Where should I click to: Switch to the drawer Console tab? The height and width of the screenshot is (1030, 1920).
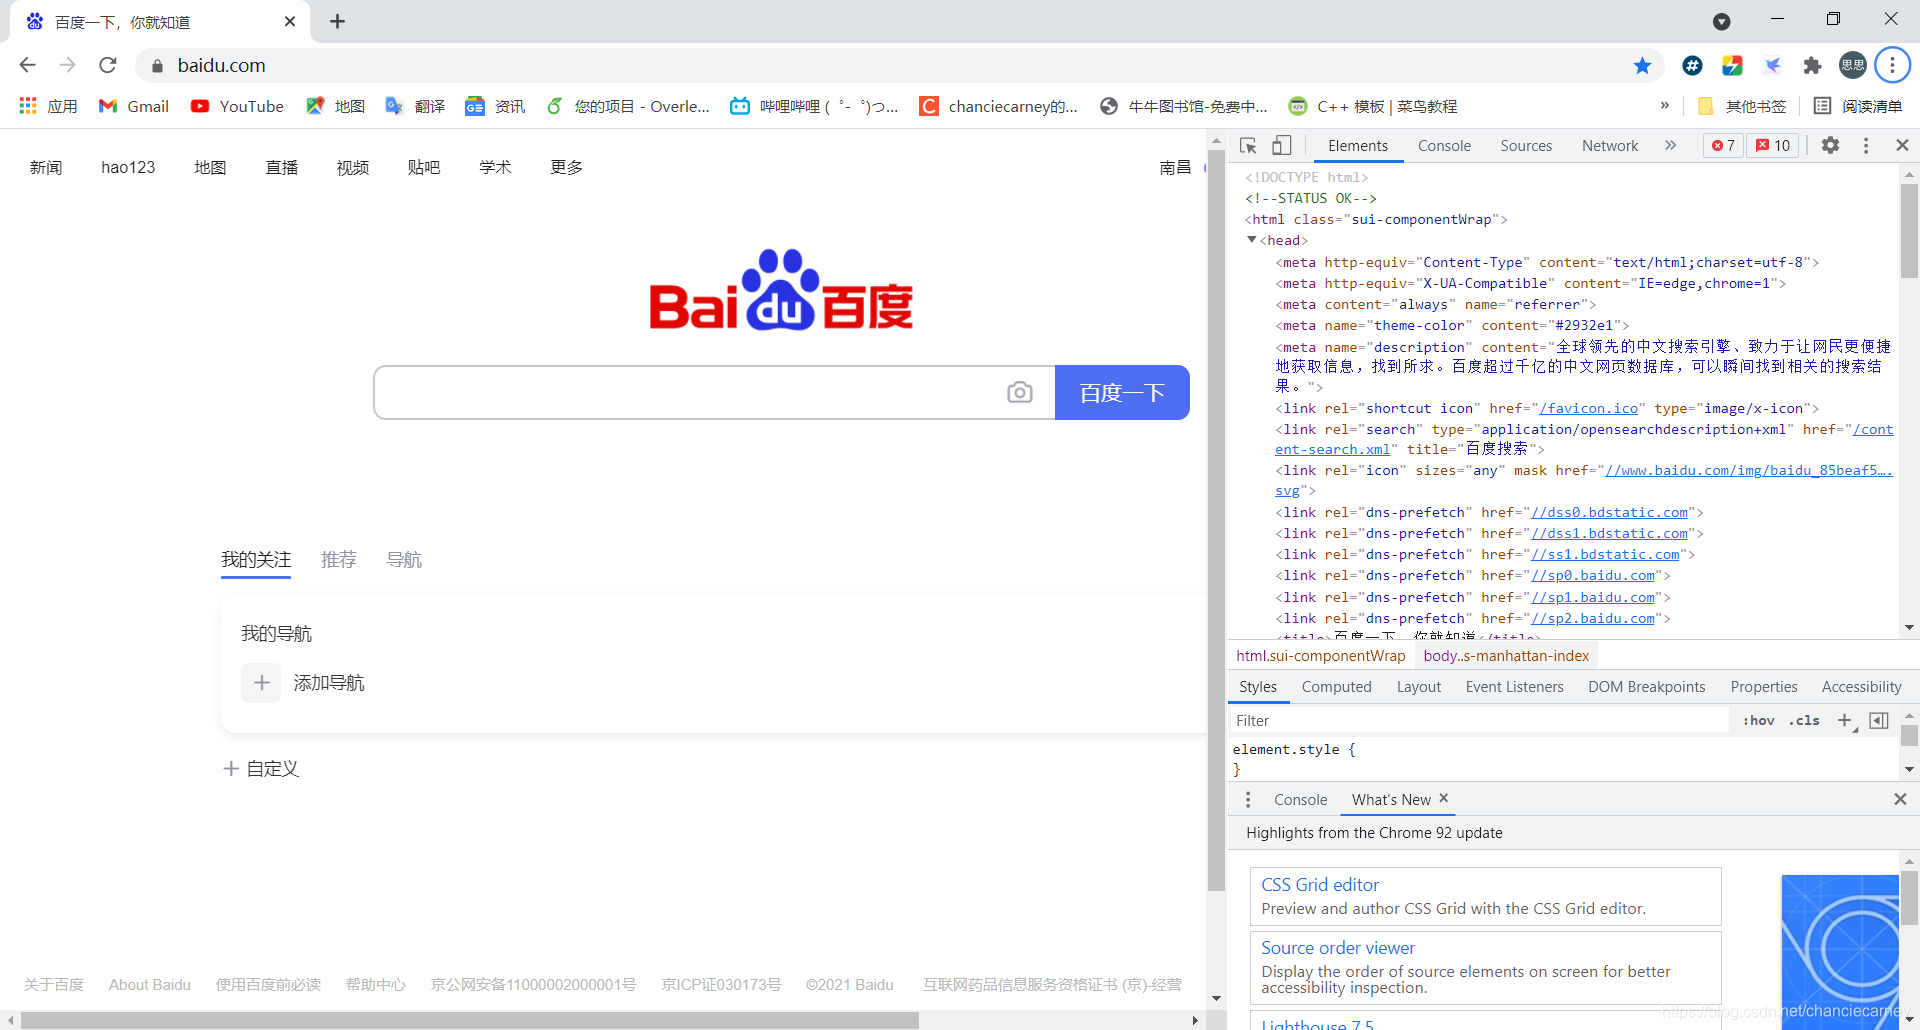point(1300,800)
